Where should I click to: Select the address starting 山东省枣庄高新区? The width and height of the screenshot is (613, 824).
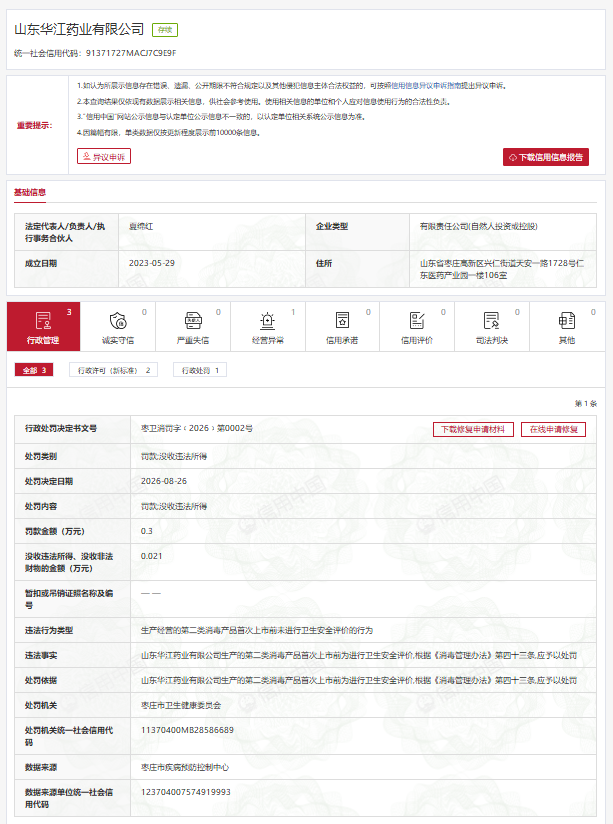click(x=502, y=269)
